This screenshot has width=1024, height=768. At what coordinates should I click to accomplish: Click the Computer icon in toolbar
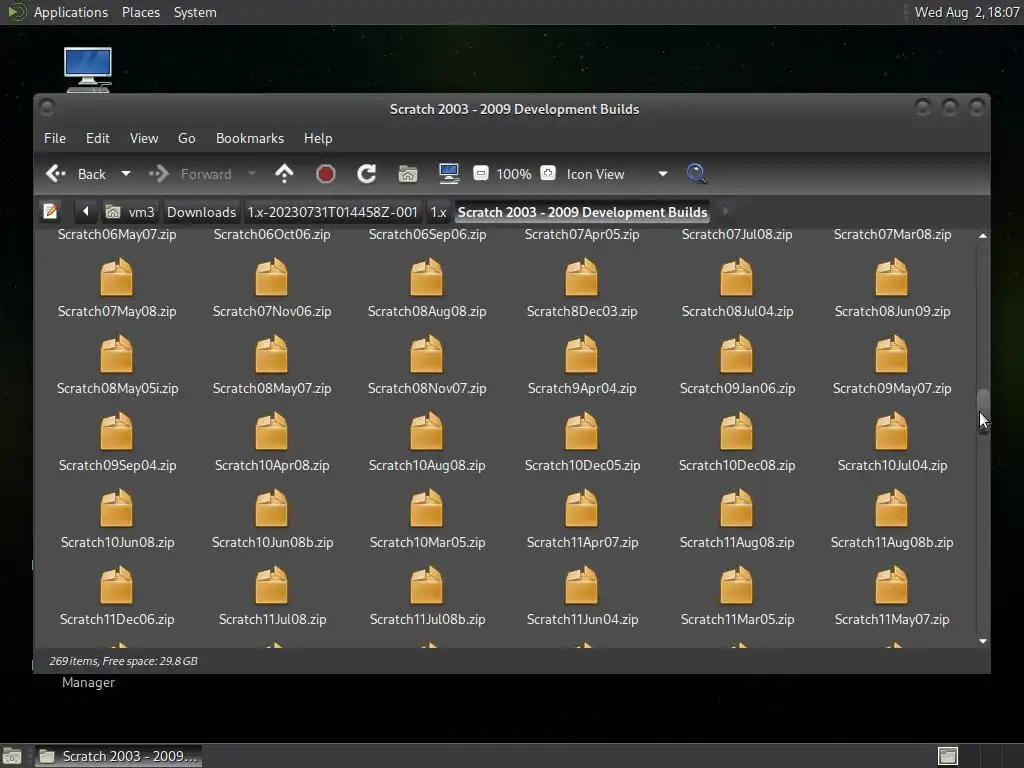tap(449, 174)
